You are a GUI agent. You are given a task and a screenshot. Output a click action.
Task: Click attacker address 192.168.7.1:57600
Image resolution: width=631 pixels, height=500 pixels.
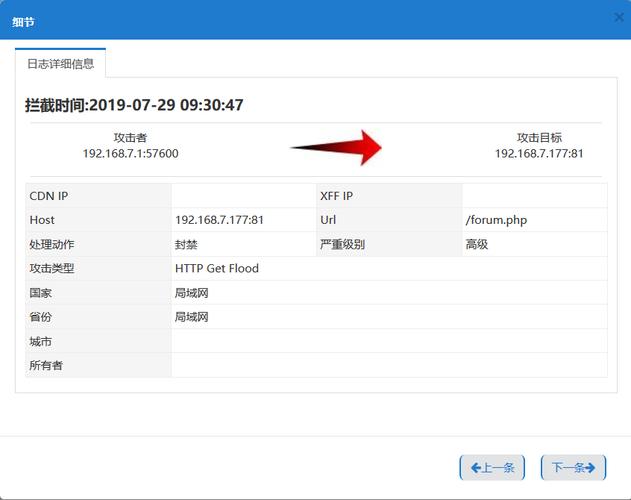(130, 153)
